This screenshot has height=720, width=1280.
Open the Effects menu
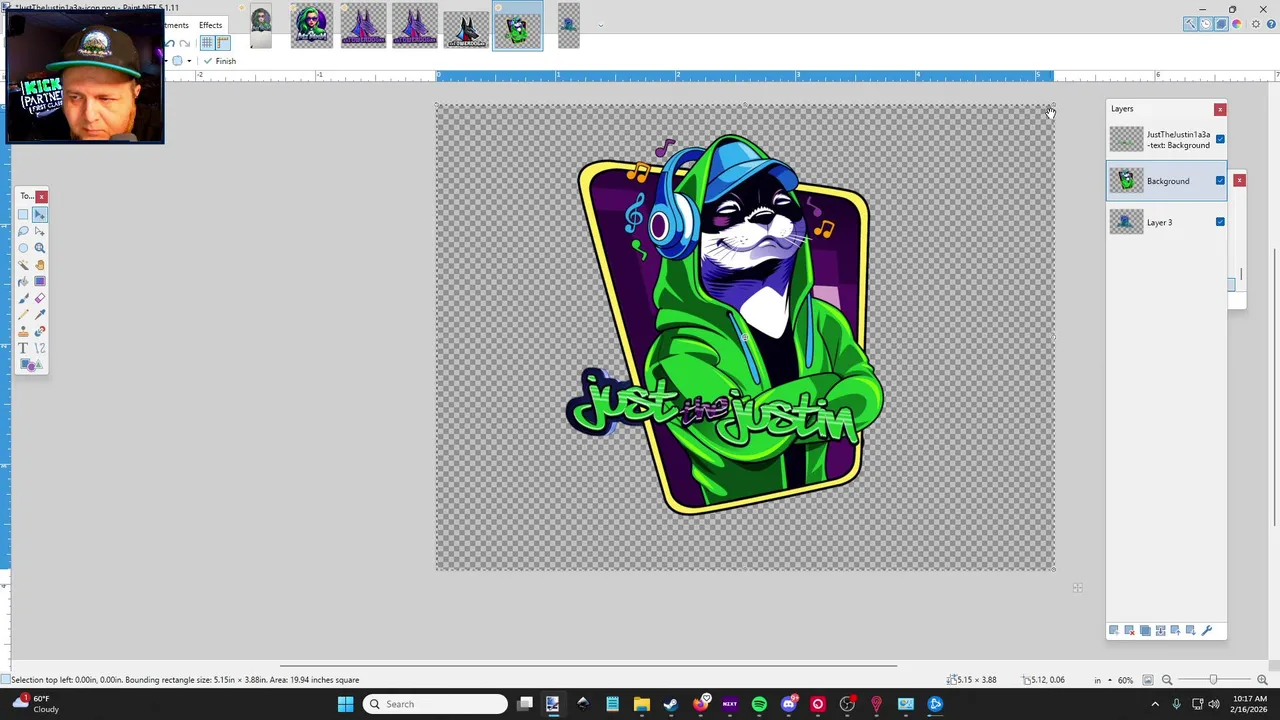click(x=210, y=25)
